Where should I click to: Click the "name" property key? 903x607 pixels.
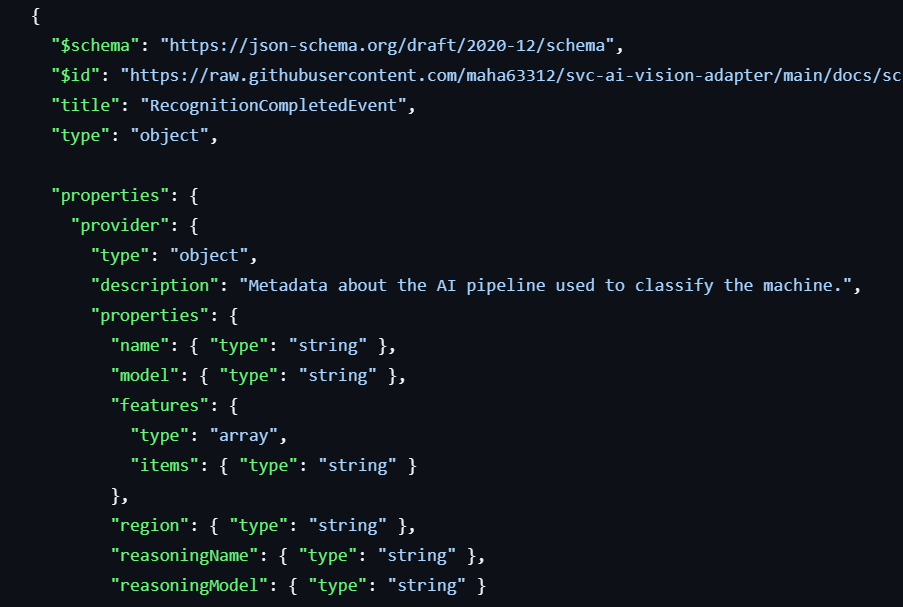pyautogui.click(x=140, y=345)
